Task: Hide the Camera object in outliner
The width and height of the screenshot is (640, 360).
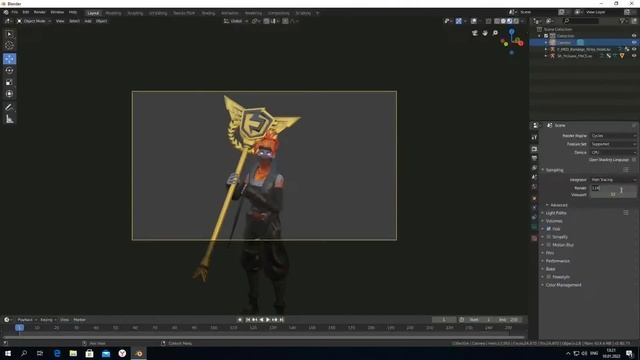Action: click(x=634, y=42)
